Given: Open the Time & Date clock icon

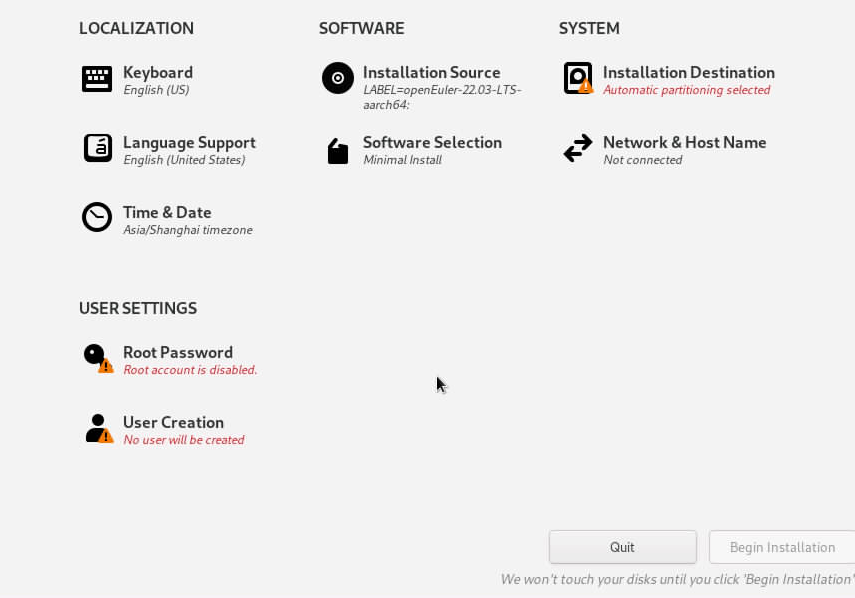Looking at the screenshot, I should tap(97, 218).
